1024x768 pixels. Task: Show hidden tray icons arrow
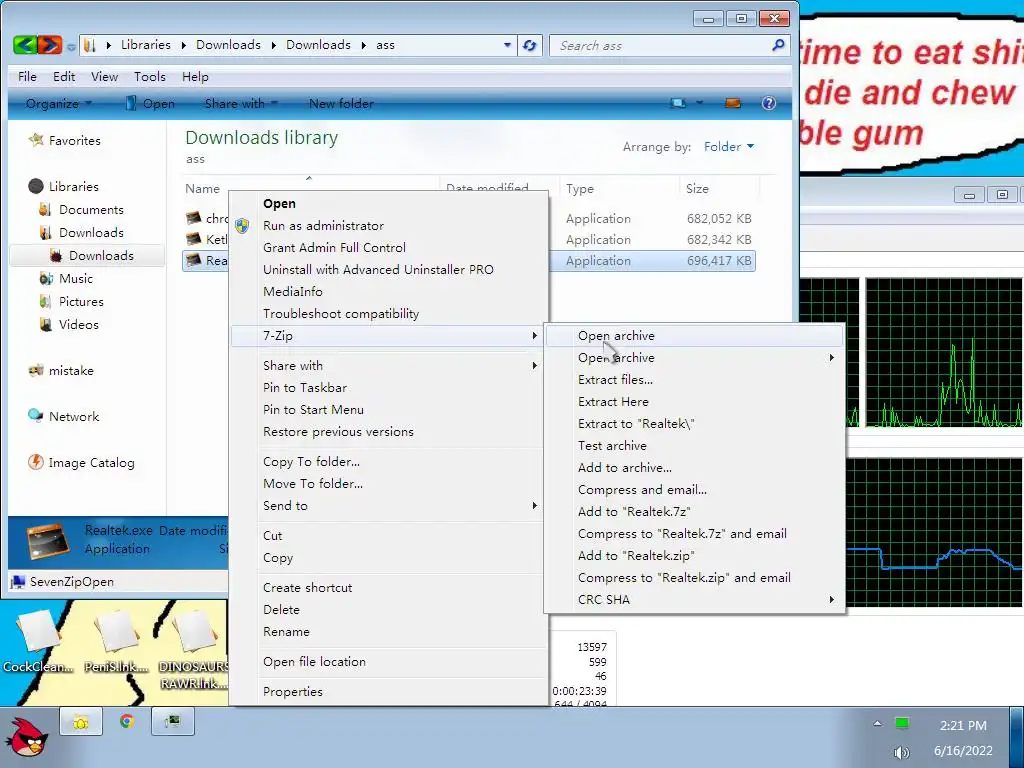pos(877,724)
